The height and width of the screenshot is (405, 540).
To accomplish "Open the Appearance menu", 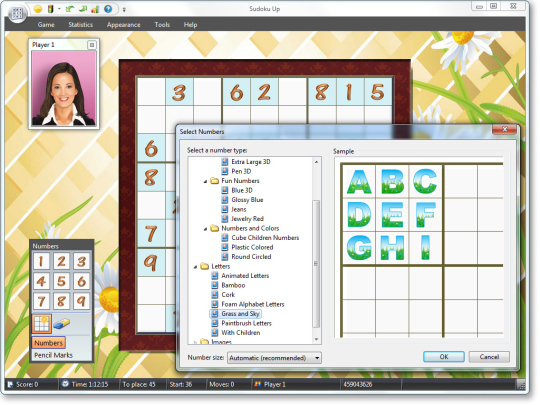I will point(124,25).
